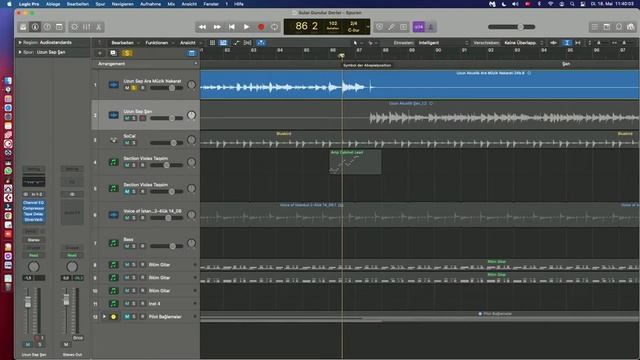Click the Catch playhead icon
This screenshot has height=360, width=640.
click(261, 42)
